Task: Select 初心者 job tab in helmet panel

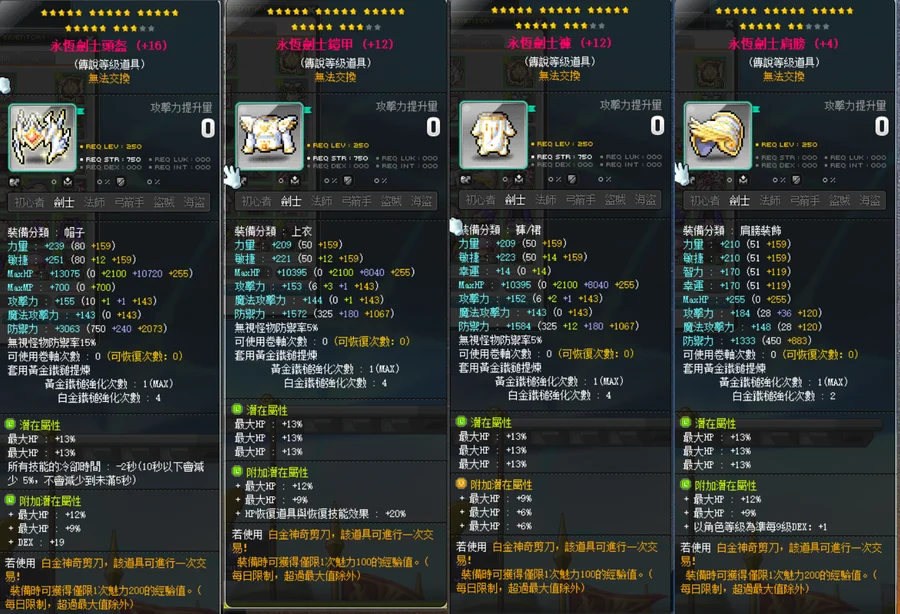Action: pyautogui.click(x=29, y=202)
